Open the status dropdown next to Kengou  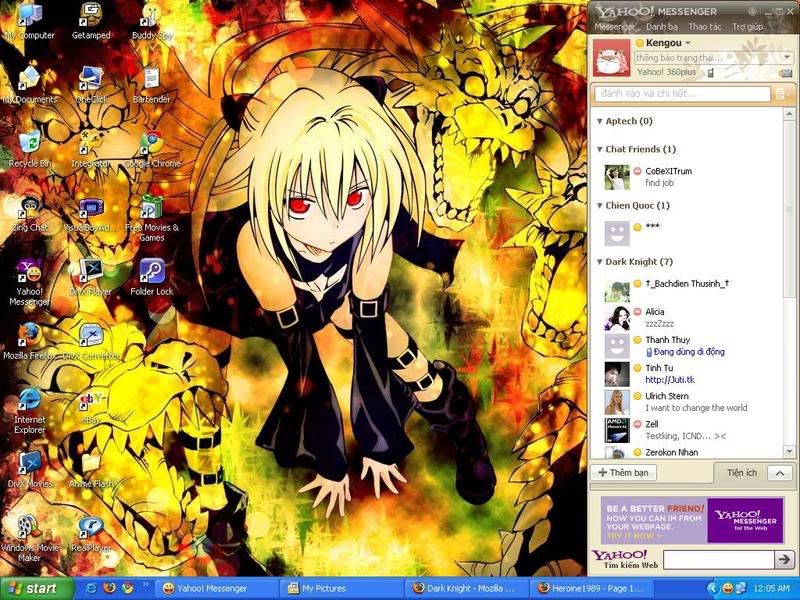[x=688, y=44]
